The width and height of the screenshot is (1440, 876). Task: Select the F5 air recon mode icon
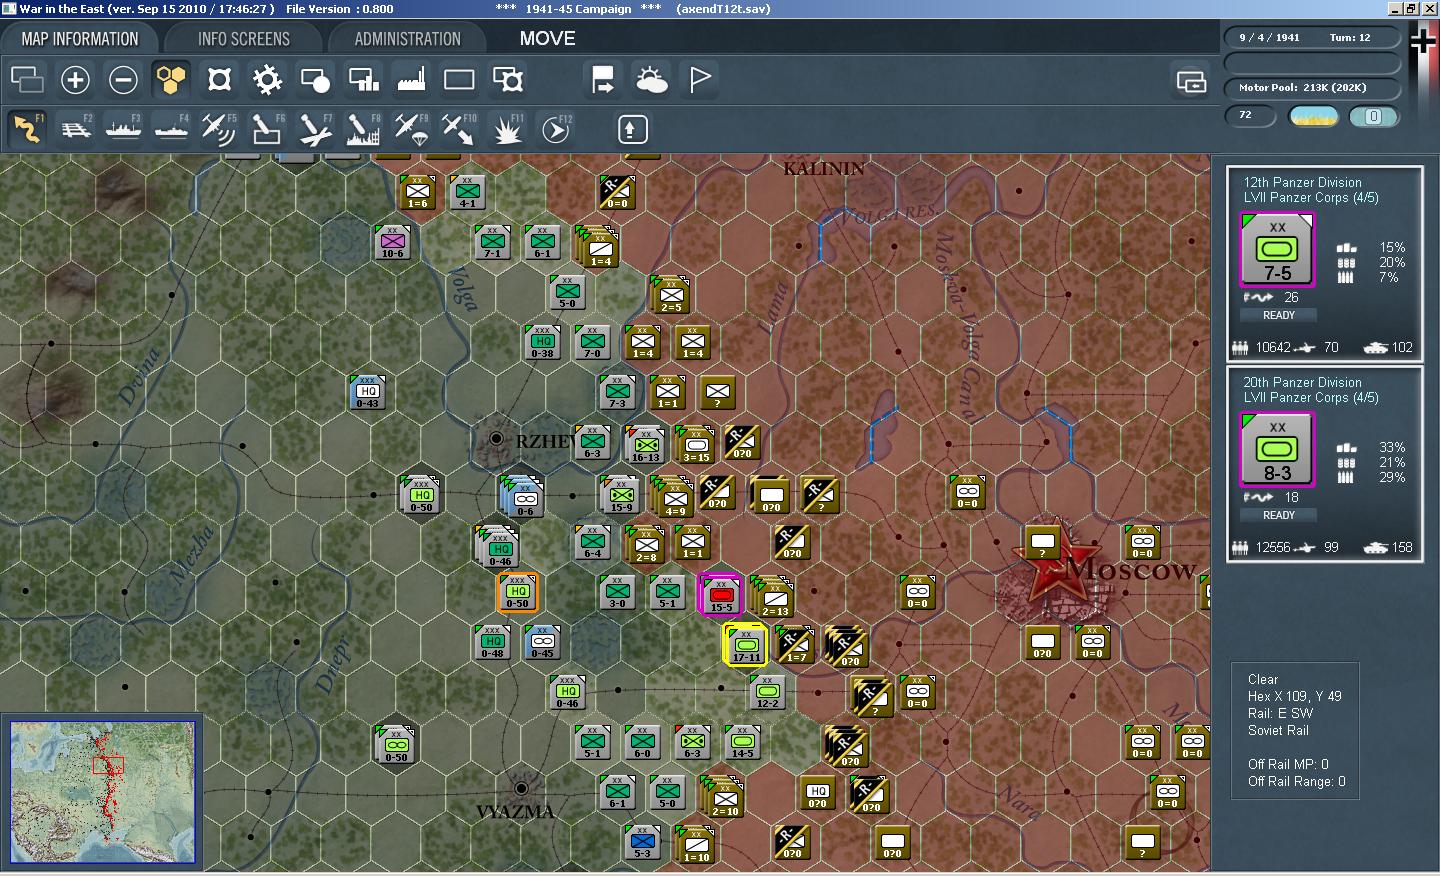coord(219,129)
